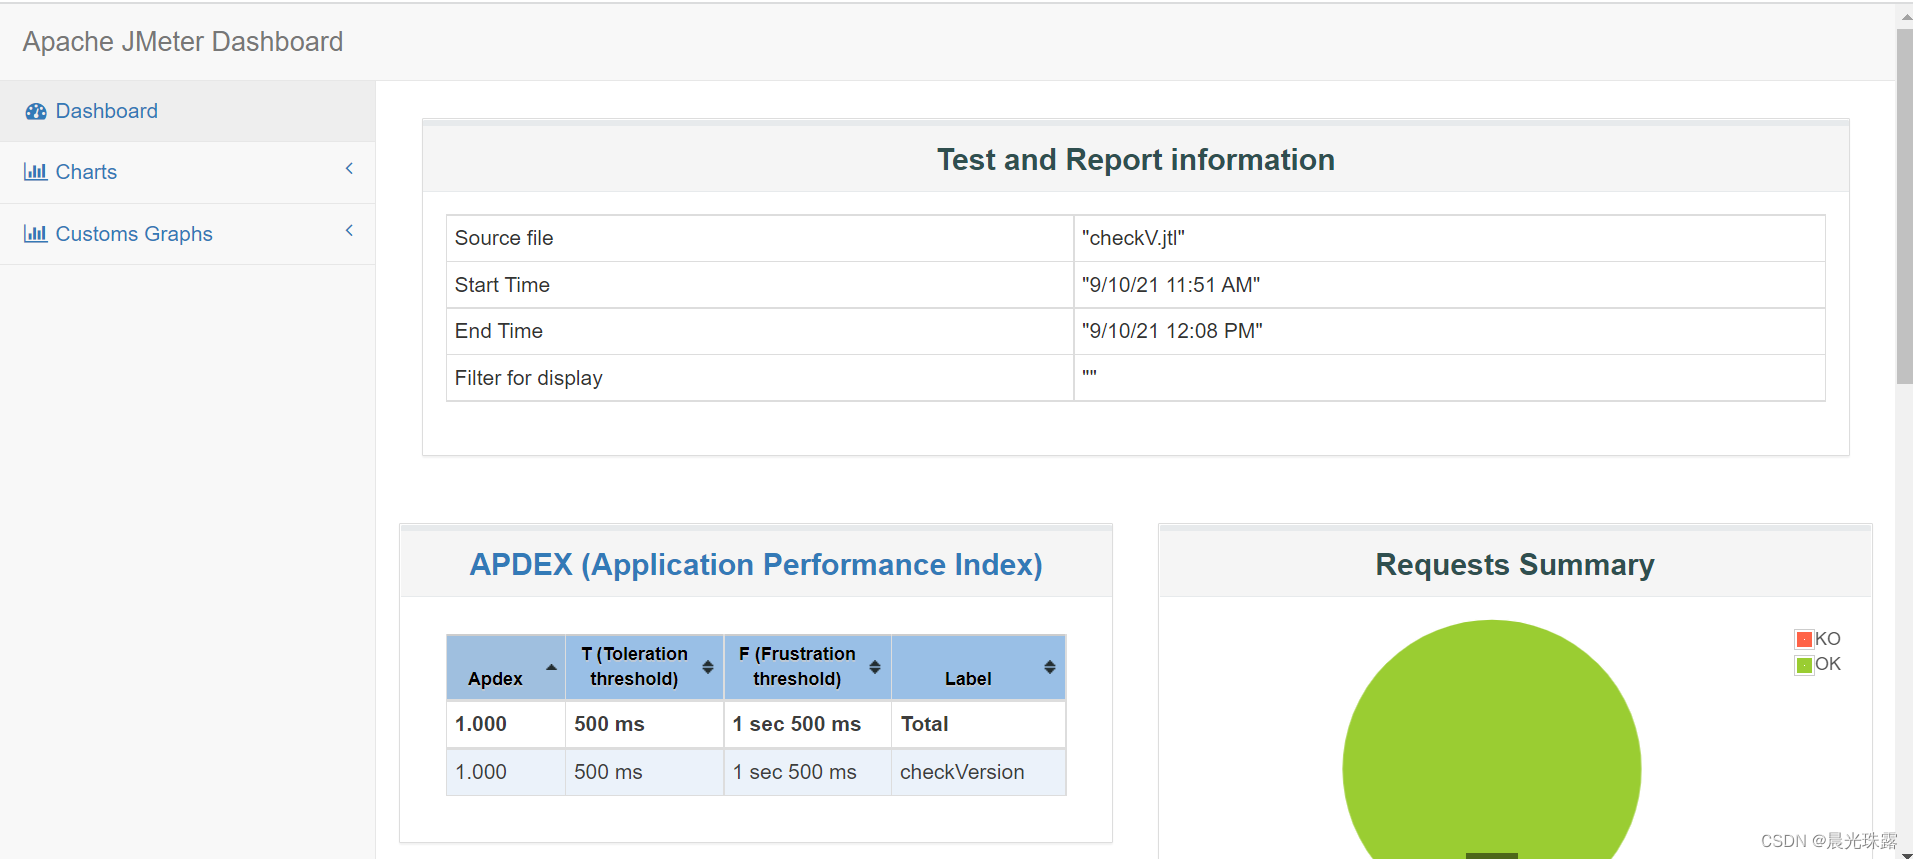This screenshot has width=1913, height=859.
Task: Sort by the Label column arrows
Action: pyautogui.click(x=1050, y=667)
